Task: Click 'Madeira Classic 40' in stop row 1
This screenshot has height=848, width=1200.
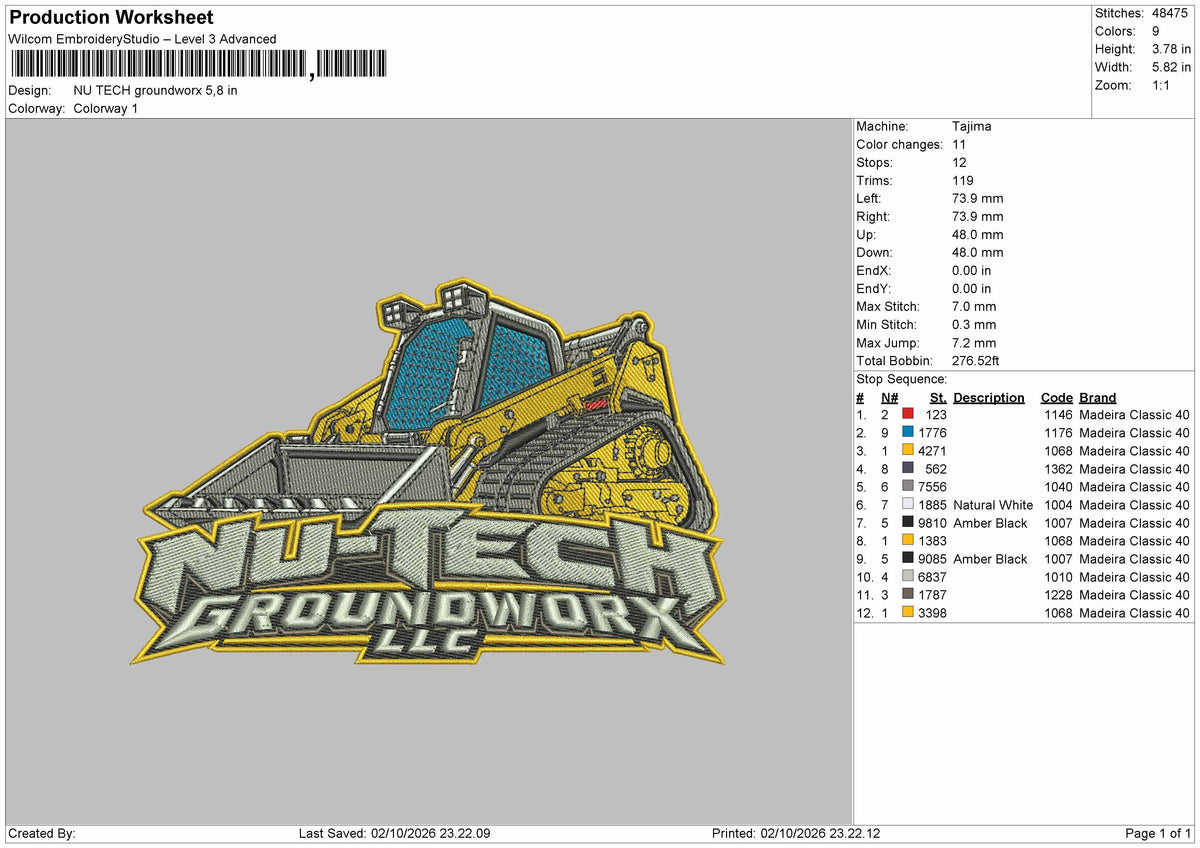Action: [1135, 414]
